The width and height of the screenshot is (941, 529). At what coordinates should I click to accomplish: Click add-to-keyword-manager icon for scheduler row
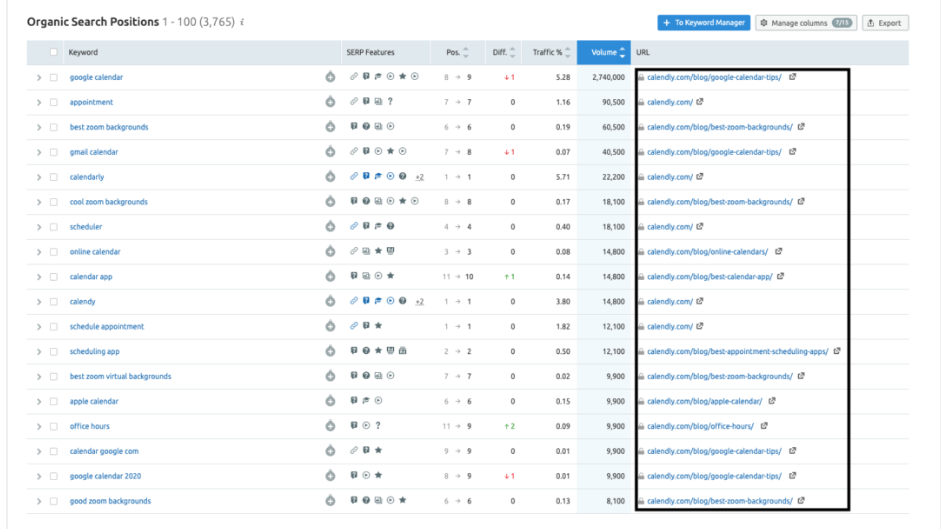point(330,227)
